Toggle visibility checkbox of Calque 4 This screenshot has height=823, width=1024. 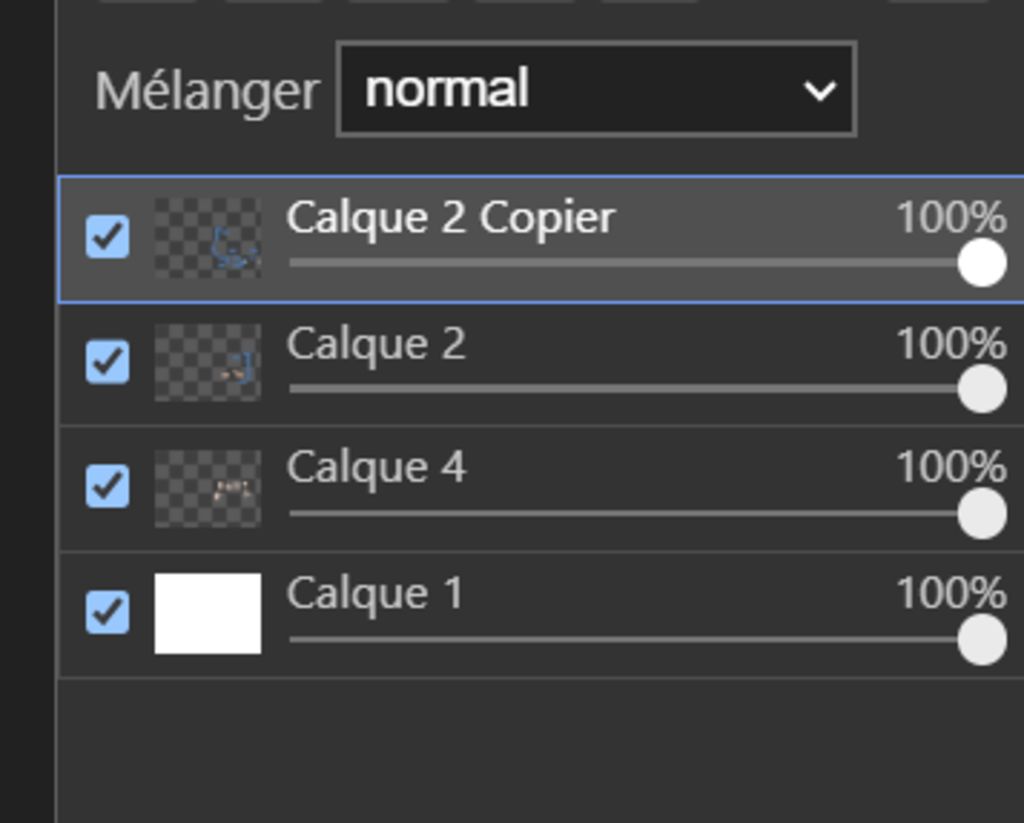[107, 486]
